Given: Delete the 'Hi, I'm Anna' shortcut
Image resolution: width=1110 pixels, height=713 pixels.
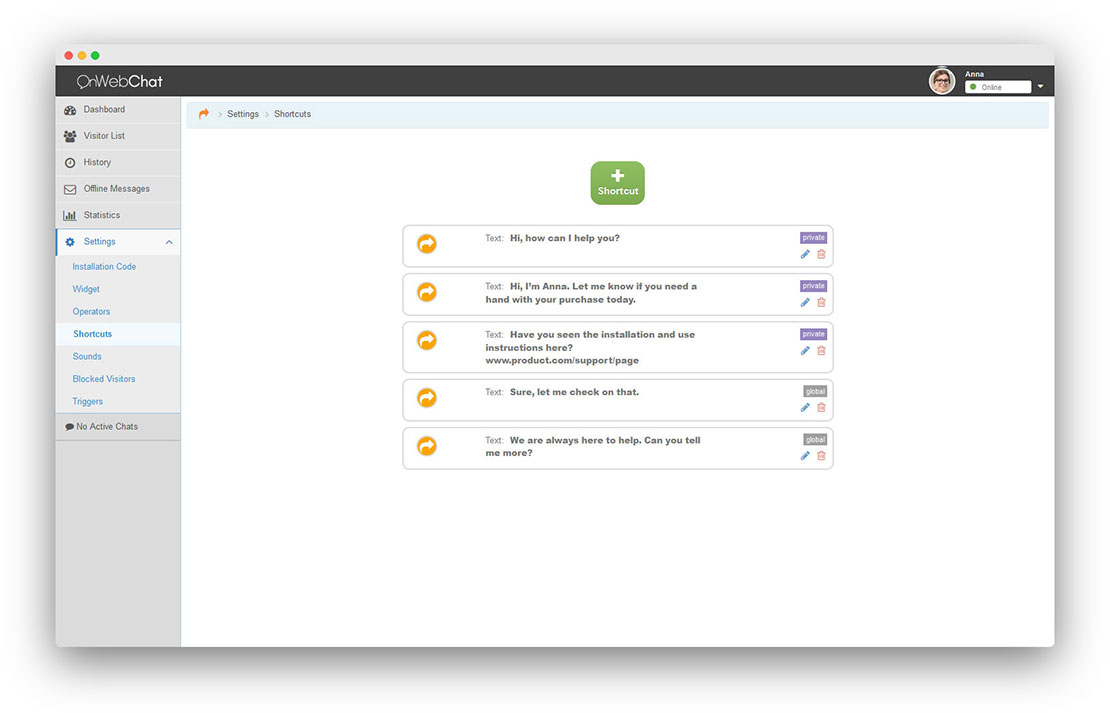Looking at the screenshot, I should (x=820, y=302).
